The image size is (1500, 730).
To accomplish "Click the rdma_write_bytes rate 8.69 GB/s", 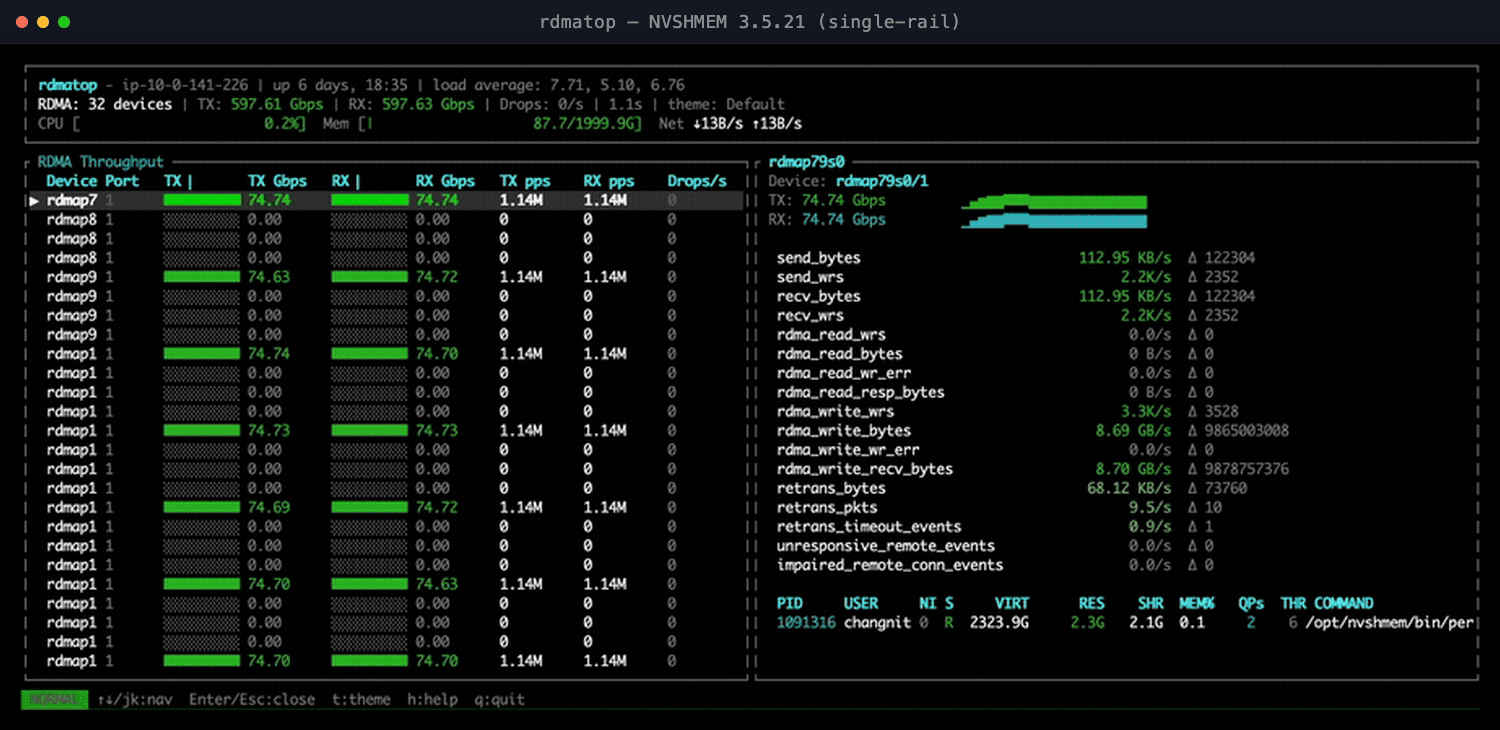I will [x=1133, y=431].
